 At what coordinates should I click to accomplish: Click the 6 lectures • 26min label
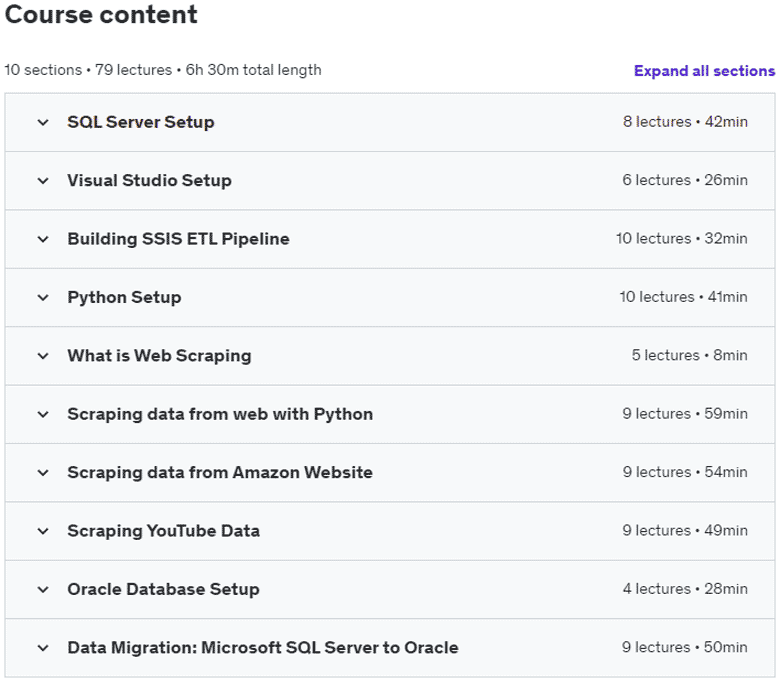tap(685, 180)
